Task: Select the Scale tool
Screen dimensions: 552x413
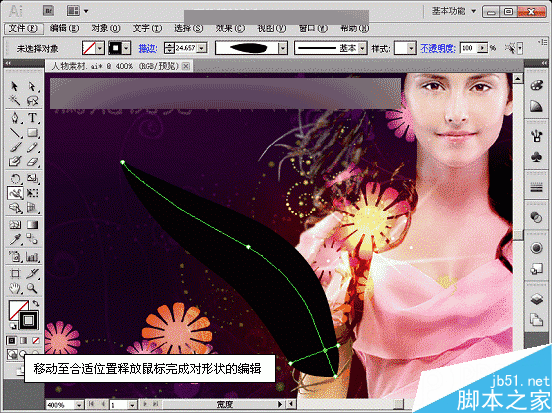Action: click(x=32, y=179)
